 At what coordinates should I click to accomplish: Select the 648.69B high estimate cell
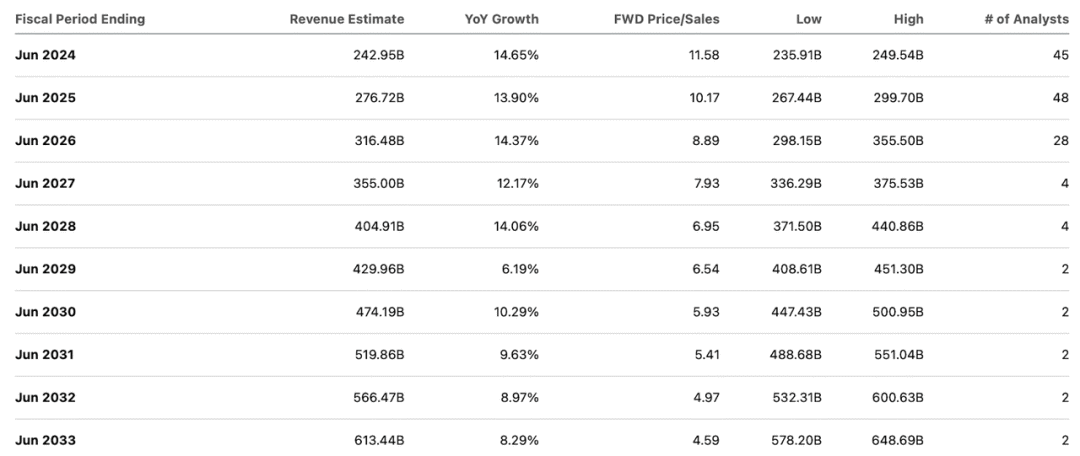(897, 440)
